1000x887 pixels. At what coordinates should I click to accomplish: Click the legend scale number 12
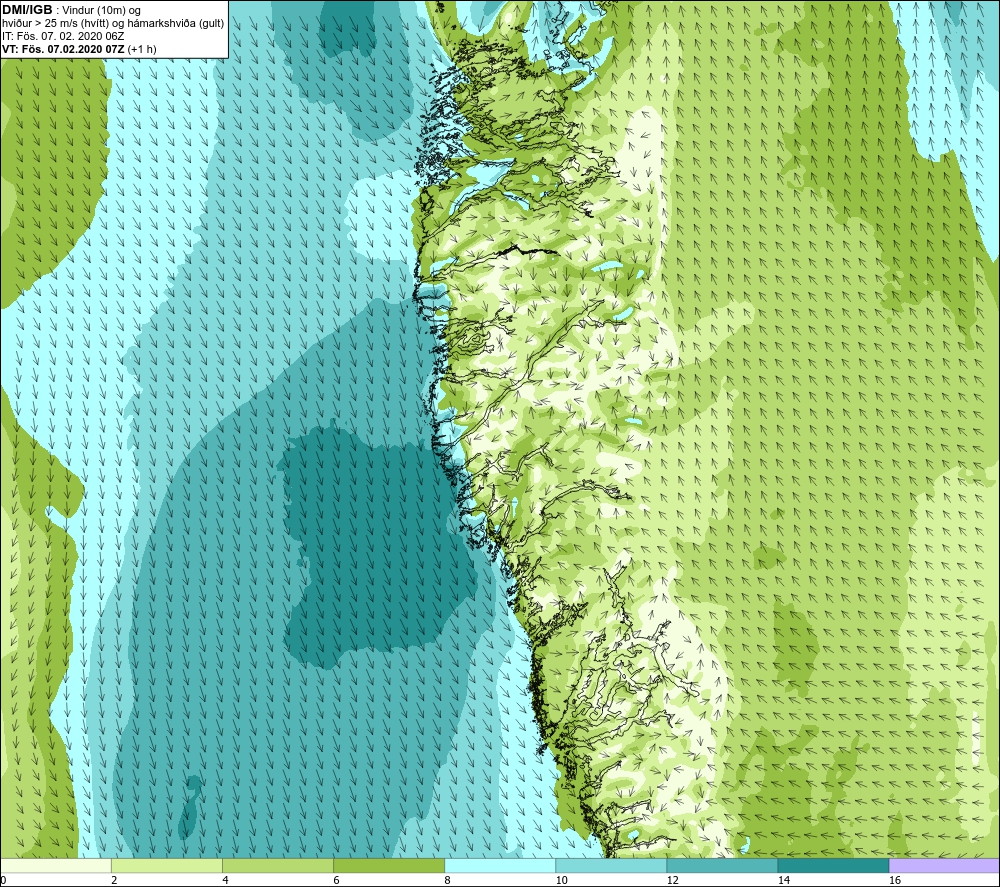[672, 880]
